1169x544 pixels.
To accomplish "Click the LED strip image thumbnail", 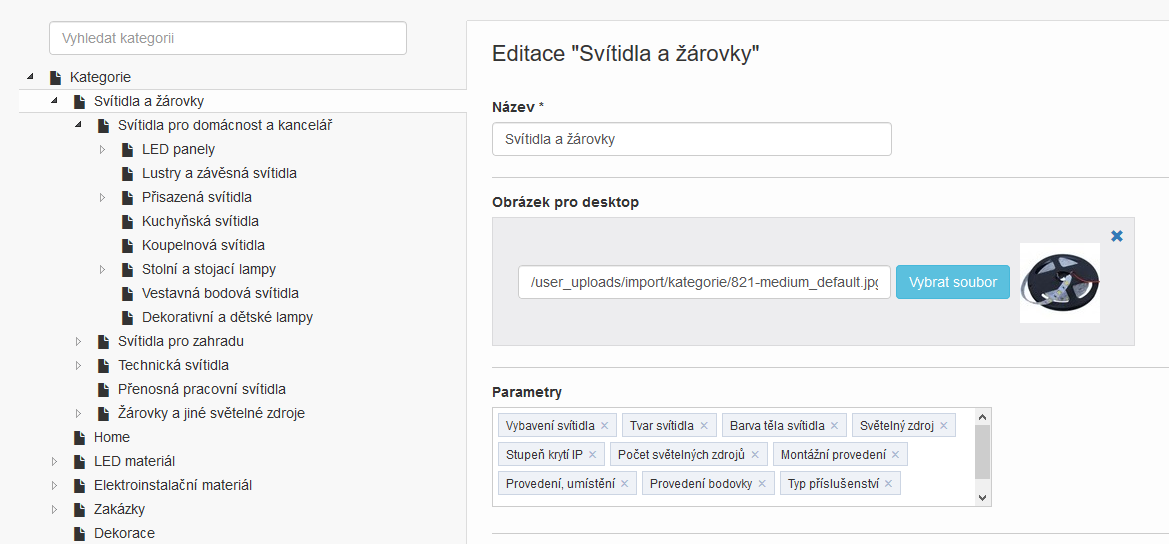I will pyautogui.click(x=1060, y=283).
